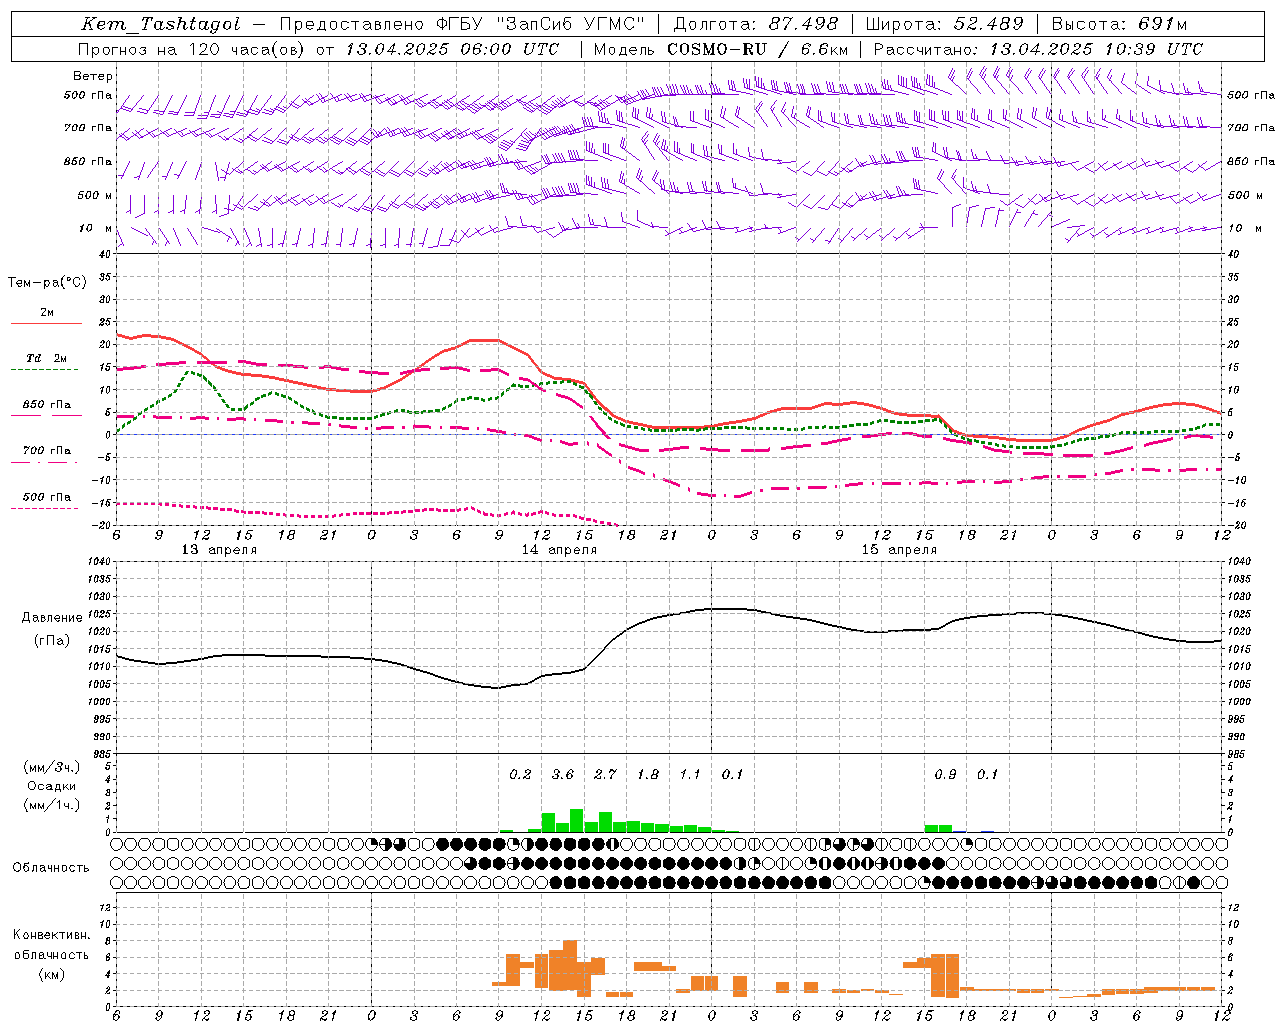Click the 700 гПа temperature legend entry

(x=46, y=450)
